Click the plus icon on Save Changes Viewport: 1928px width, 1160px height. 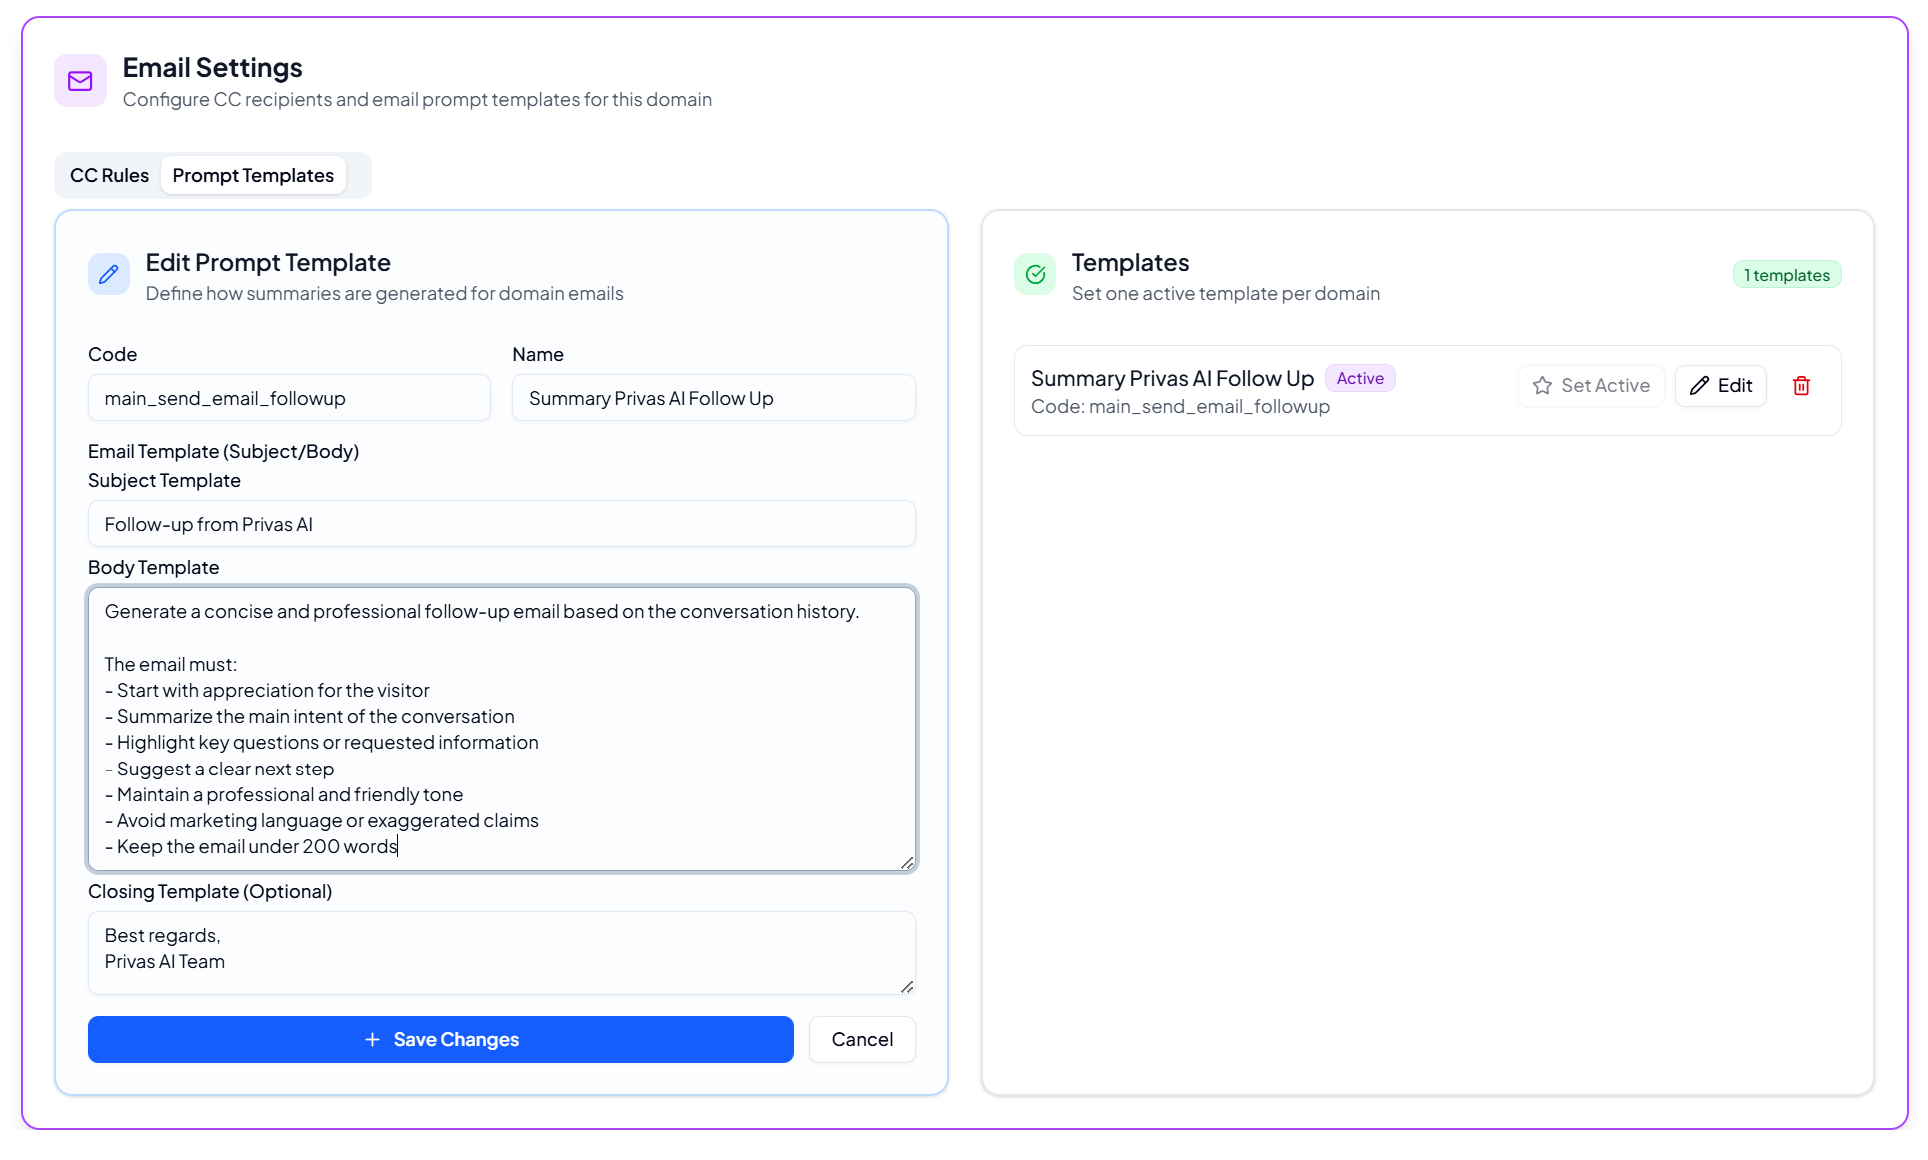(372, 1040)
